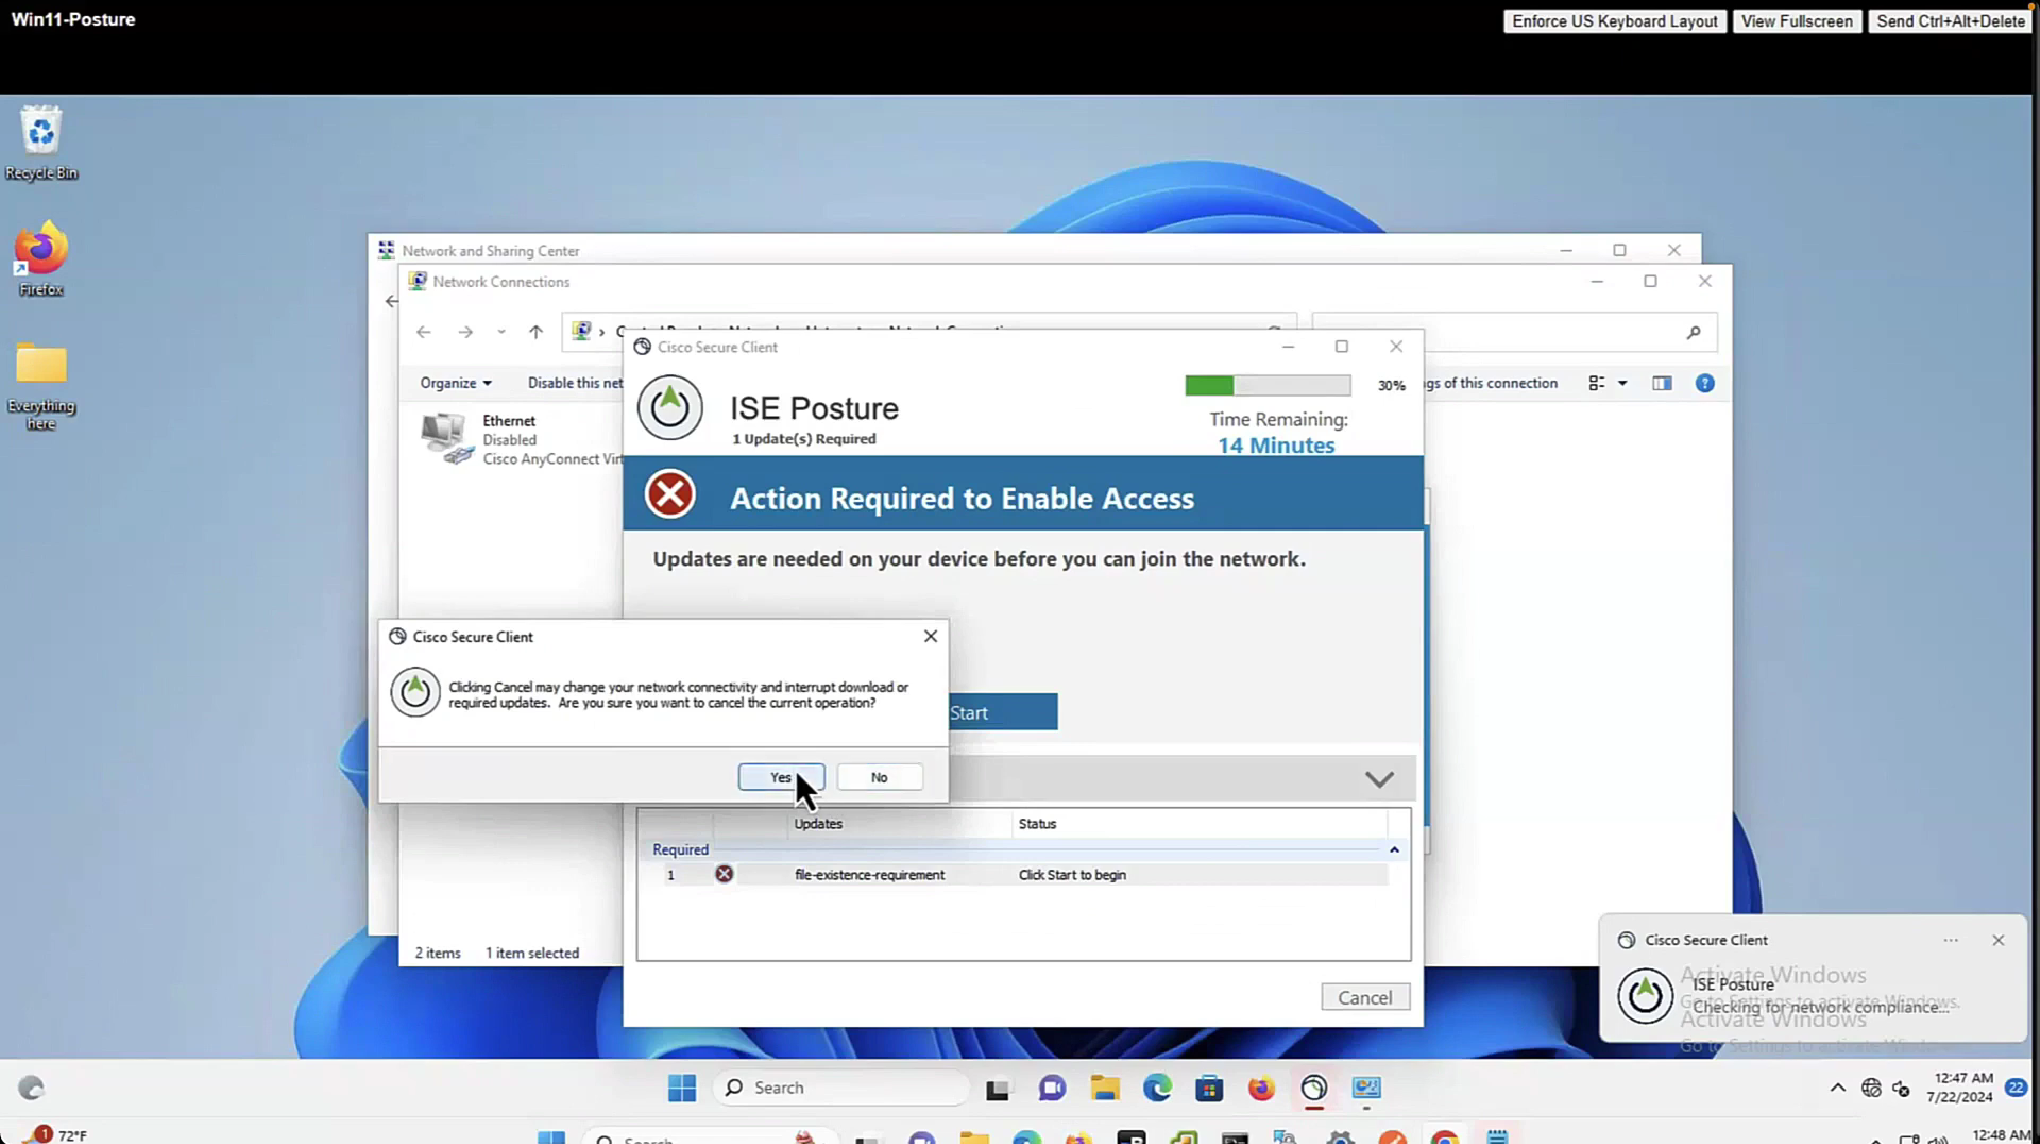Launch Microsoft Edge from the taskbar
Image resolution: width=2040 pixels, height=1144 pixels.
click(x=1157, y=1088)
